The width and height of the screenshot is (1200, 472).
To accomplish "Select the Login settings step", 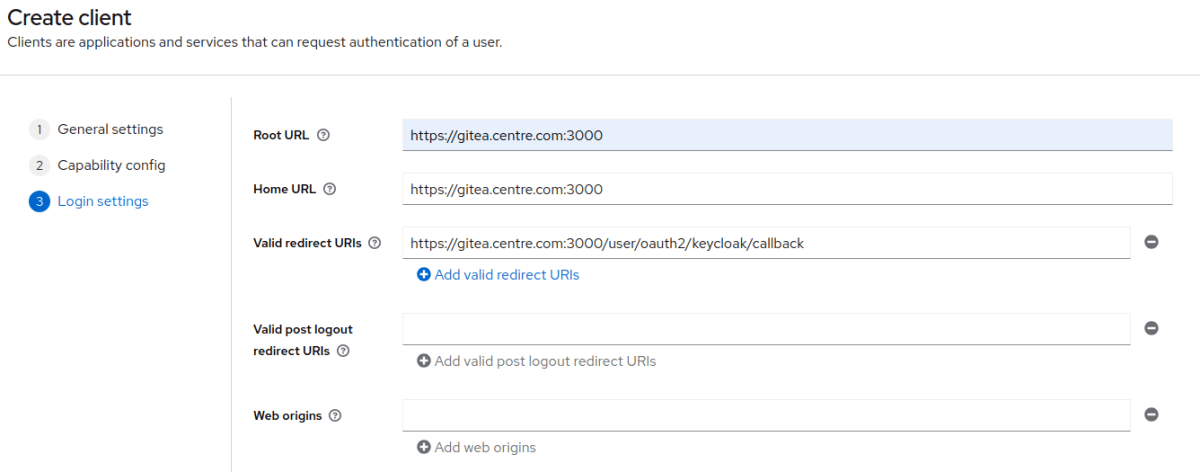I will pyautogui.click(x=89, y=201).
